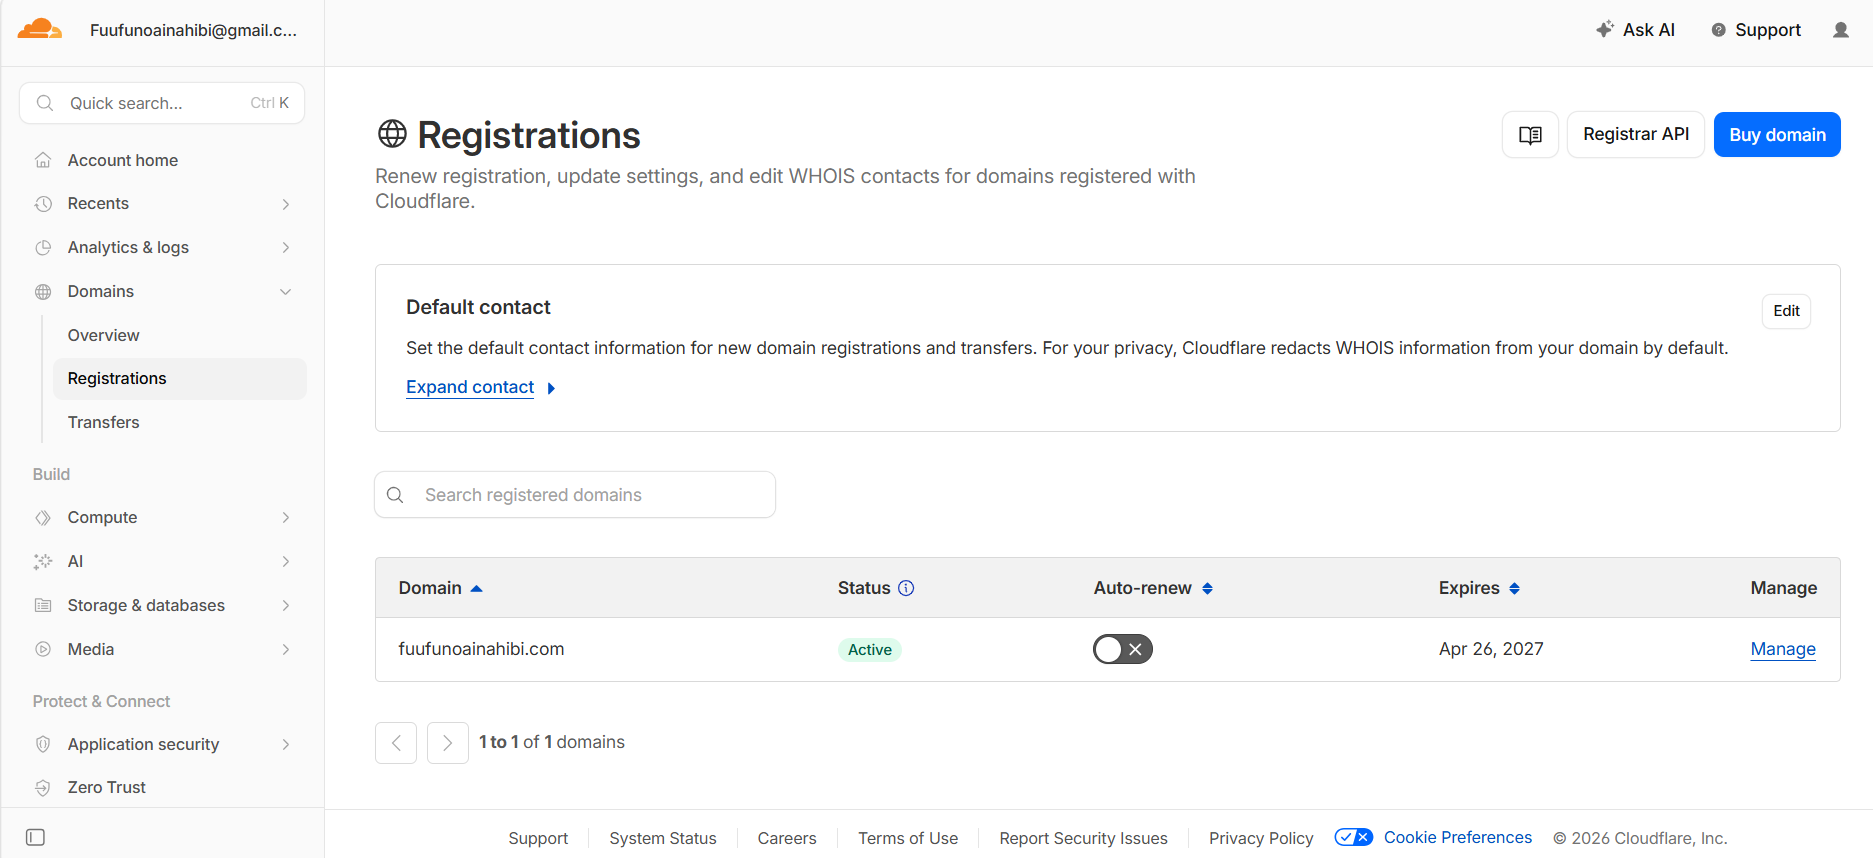The image size is (1873, 858).
Task: Expand the default contact details
Action: click(480, 387)
